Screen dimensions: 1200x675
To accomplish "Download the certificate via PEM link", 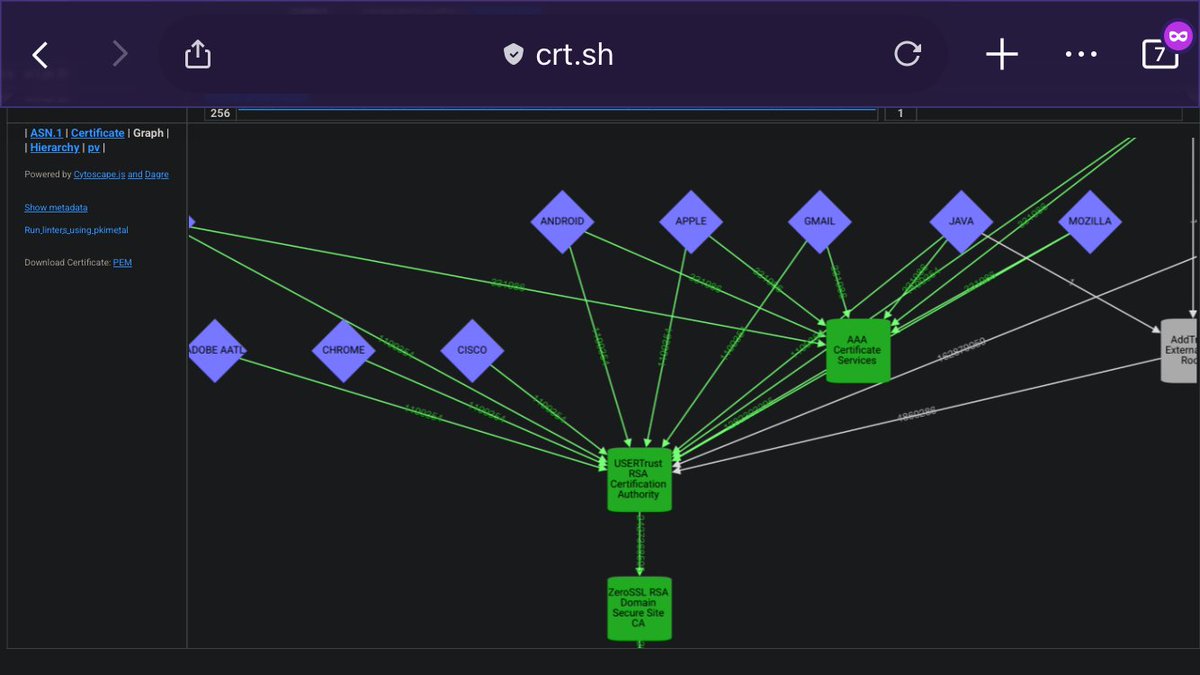I will click(122, 263).
